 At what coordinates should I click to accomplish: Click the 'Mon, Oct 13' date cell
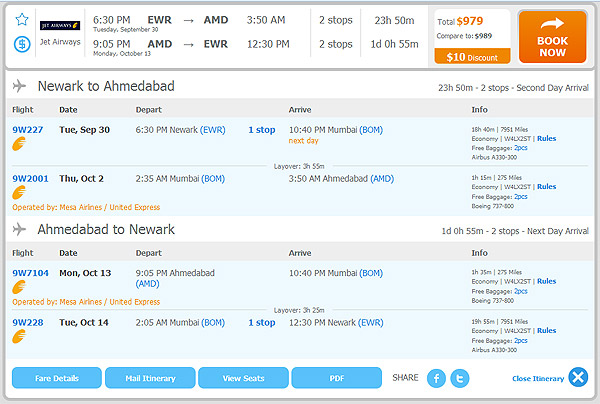85,273
